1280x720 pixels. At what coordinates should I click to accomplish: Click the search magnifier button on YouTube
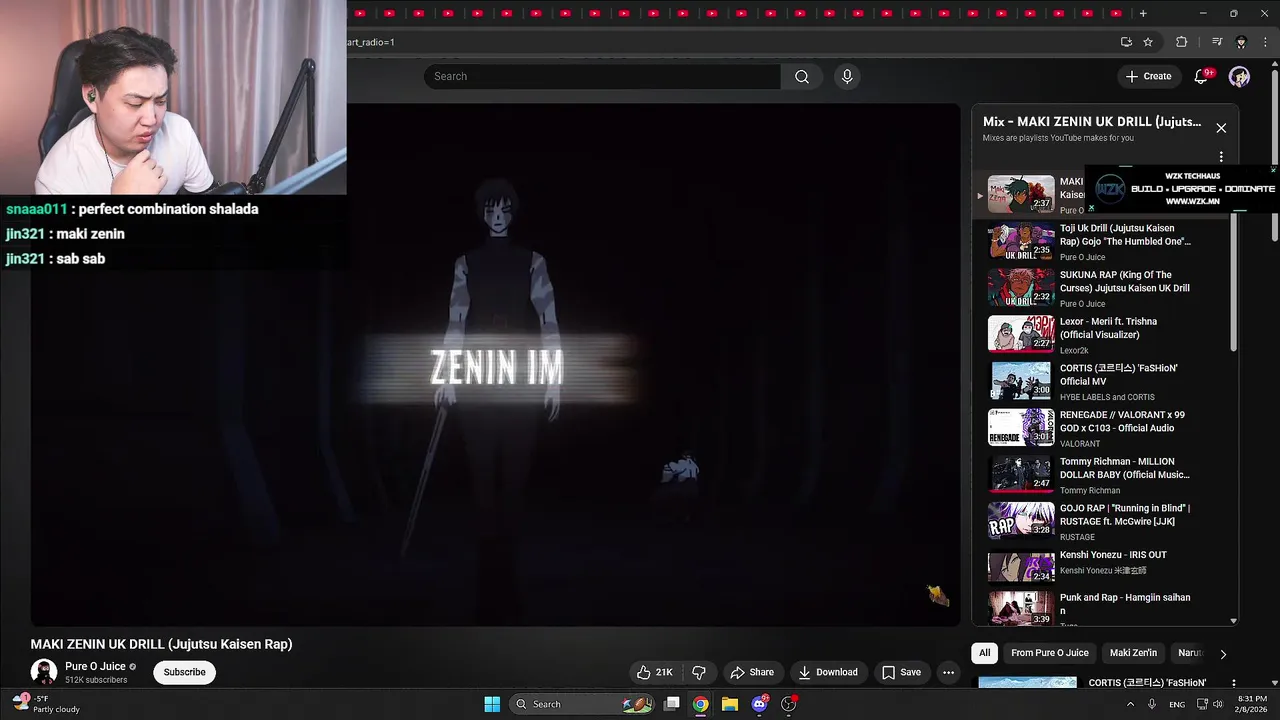point(802,77)
